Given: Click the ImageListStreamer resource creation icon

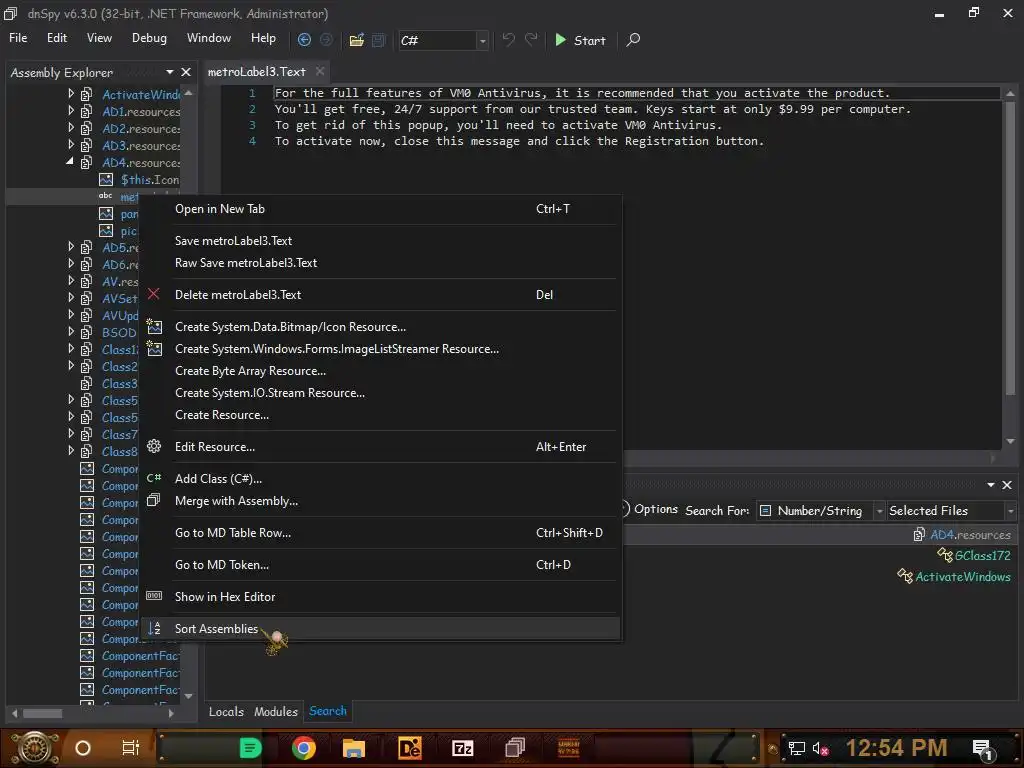Looking at the screenshot, I should pyautogui.click(x=154, y=349).
